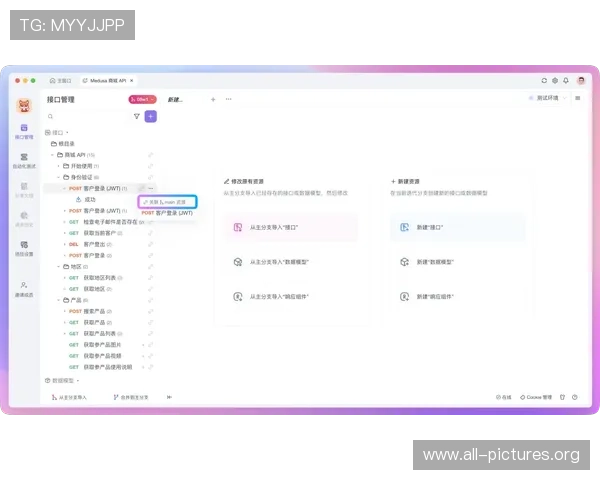600x480 pixels.
Task: Open the settings gear in top bar
Action: pyautogui.click(x=555, y=80)
